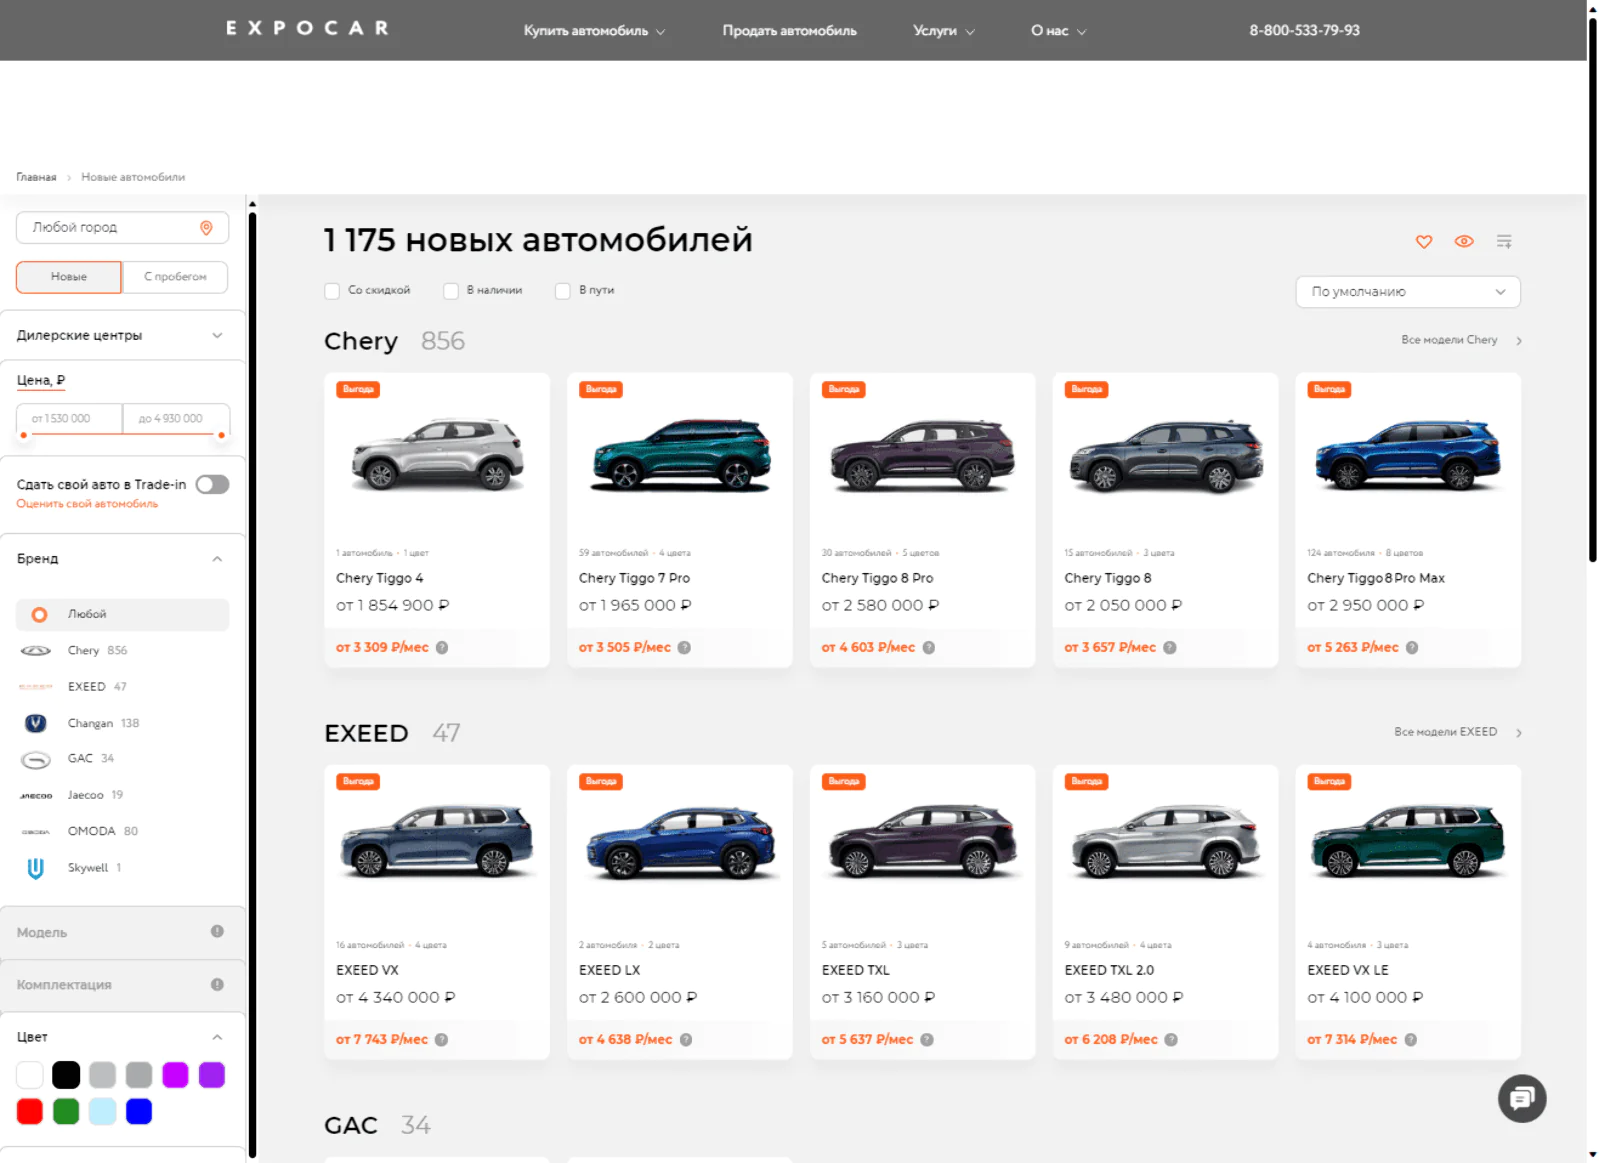Screen dimensions: 1599x1163
Task: Open the Купить автомобиль menu
Action: (x=594, y=31)
